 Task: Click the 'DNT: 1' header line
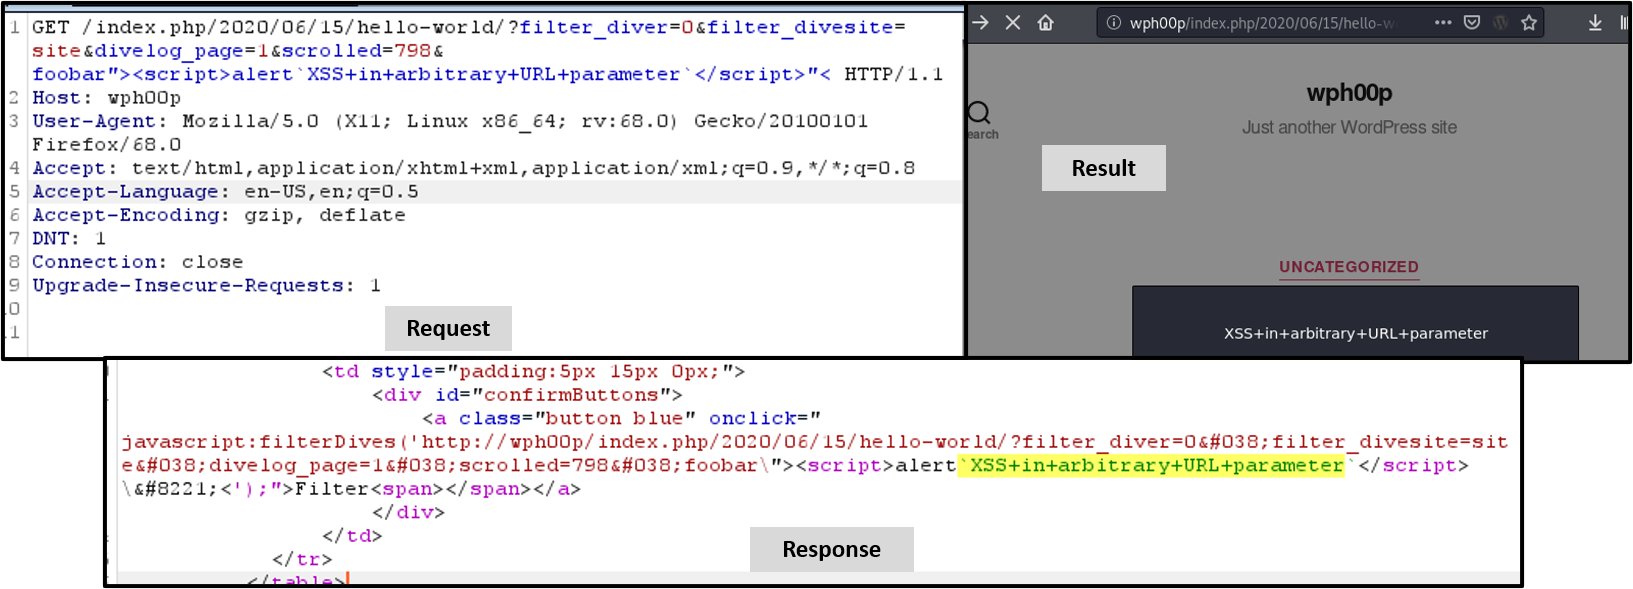tap(69, 239)
